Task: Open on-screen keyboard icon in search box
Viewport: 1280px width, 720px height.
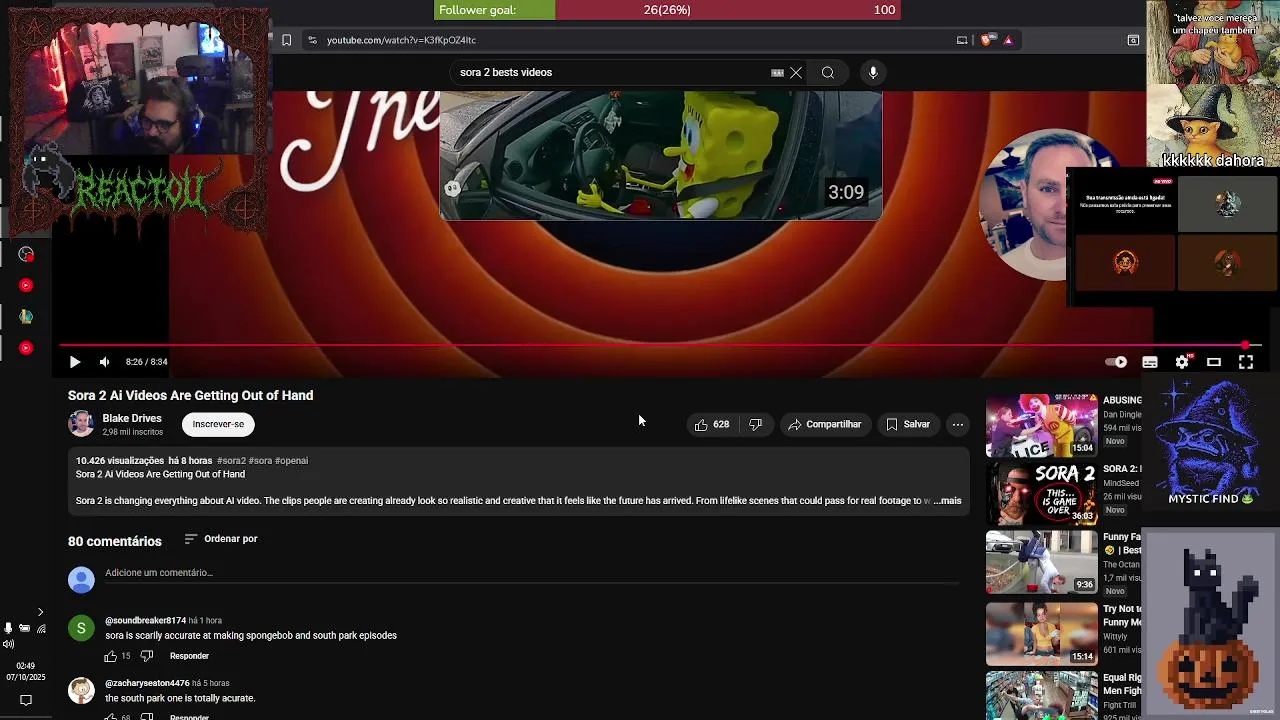Action: coord(777,72)
